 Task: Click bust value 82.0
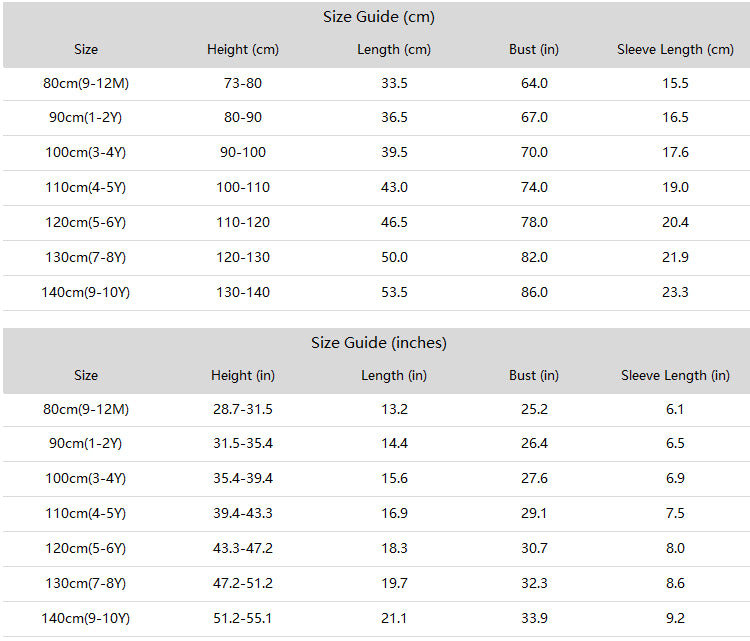[534, 257]
